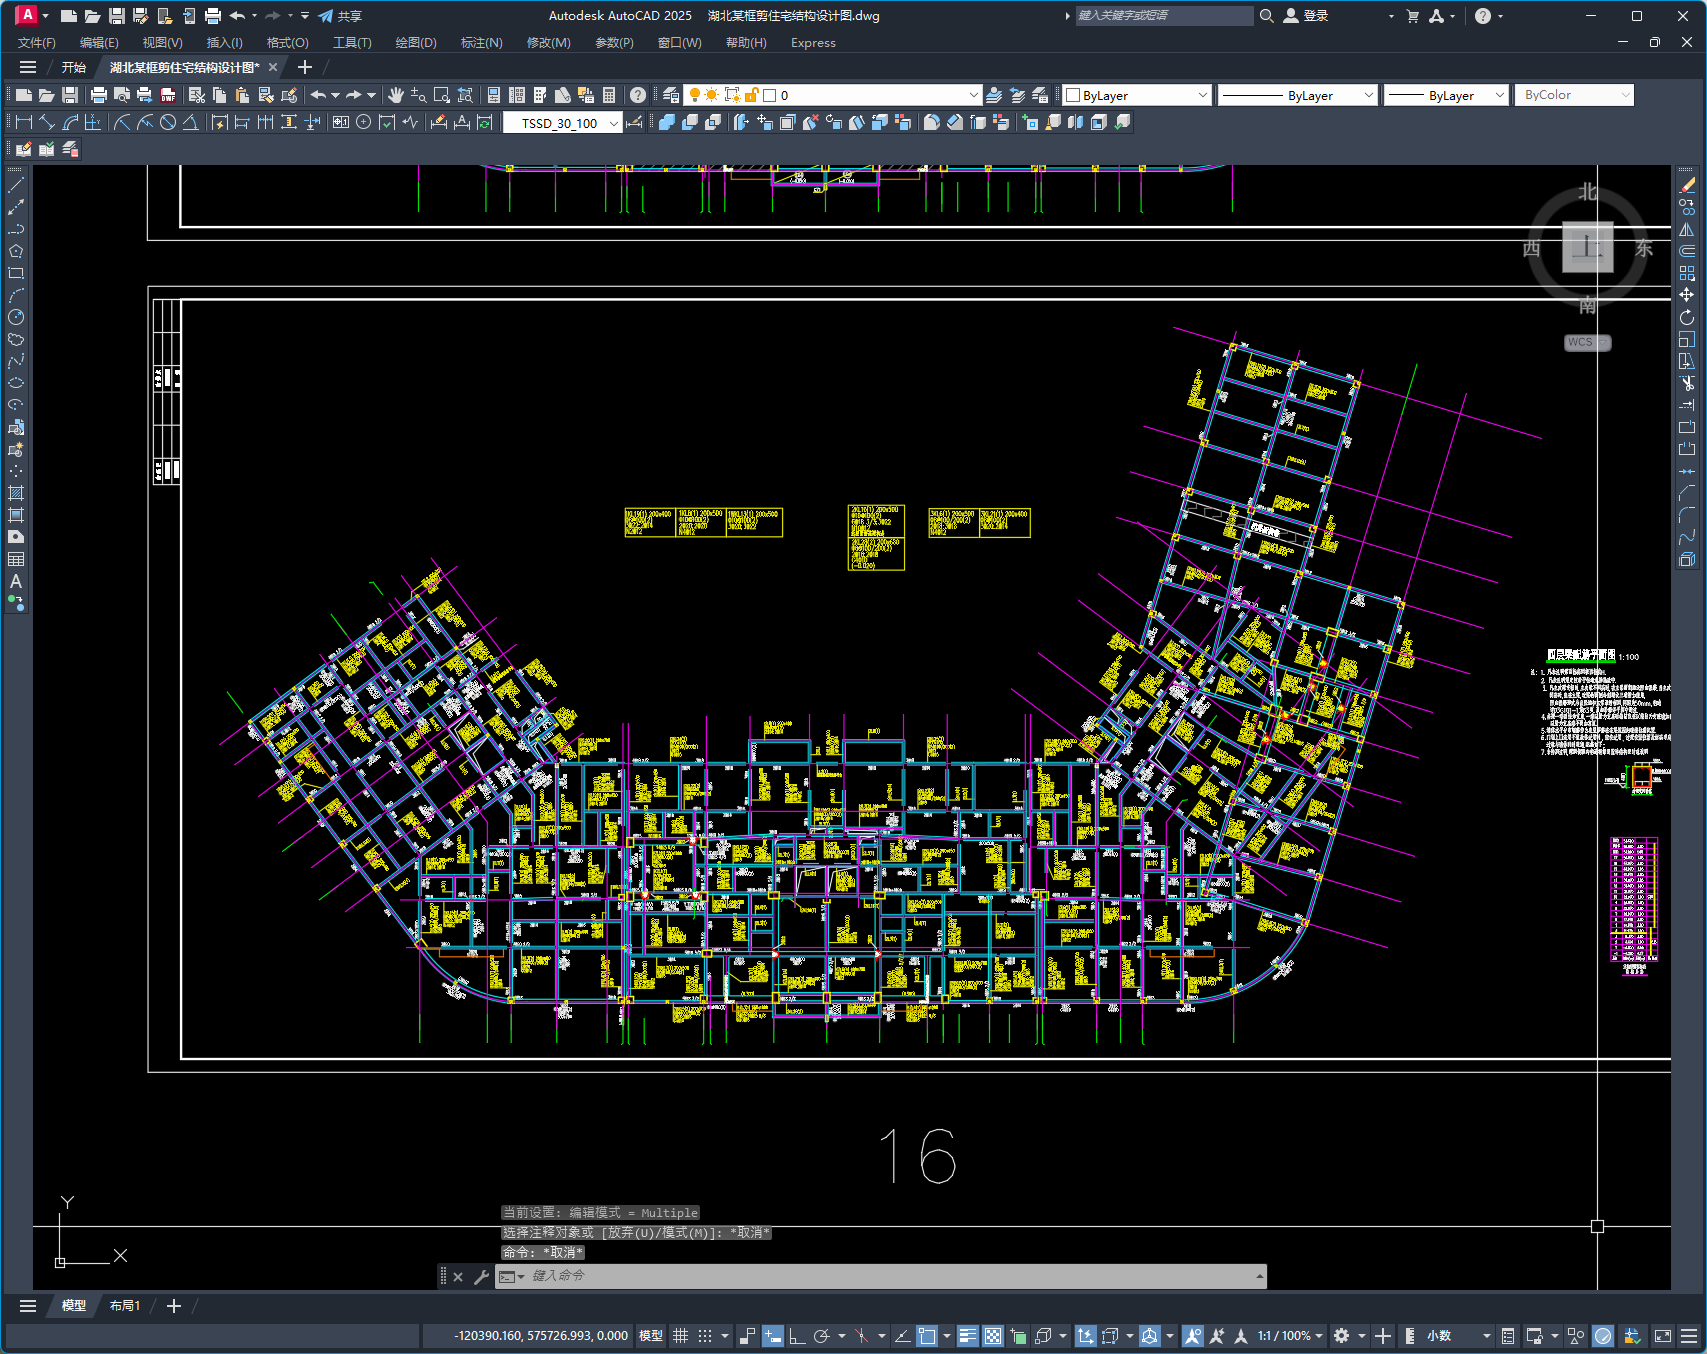Open the 格式(O) menu
1707x1354 pixels.
[288, 43]
